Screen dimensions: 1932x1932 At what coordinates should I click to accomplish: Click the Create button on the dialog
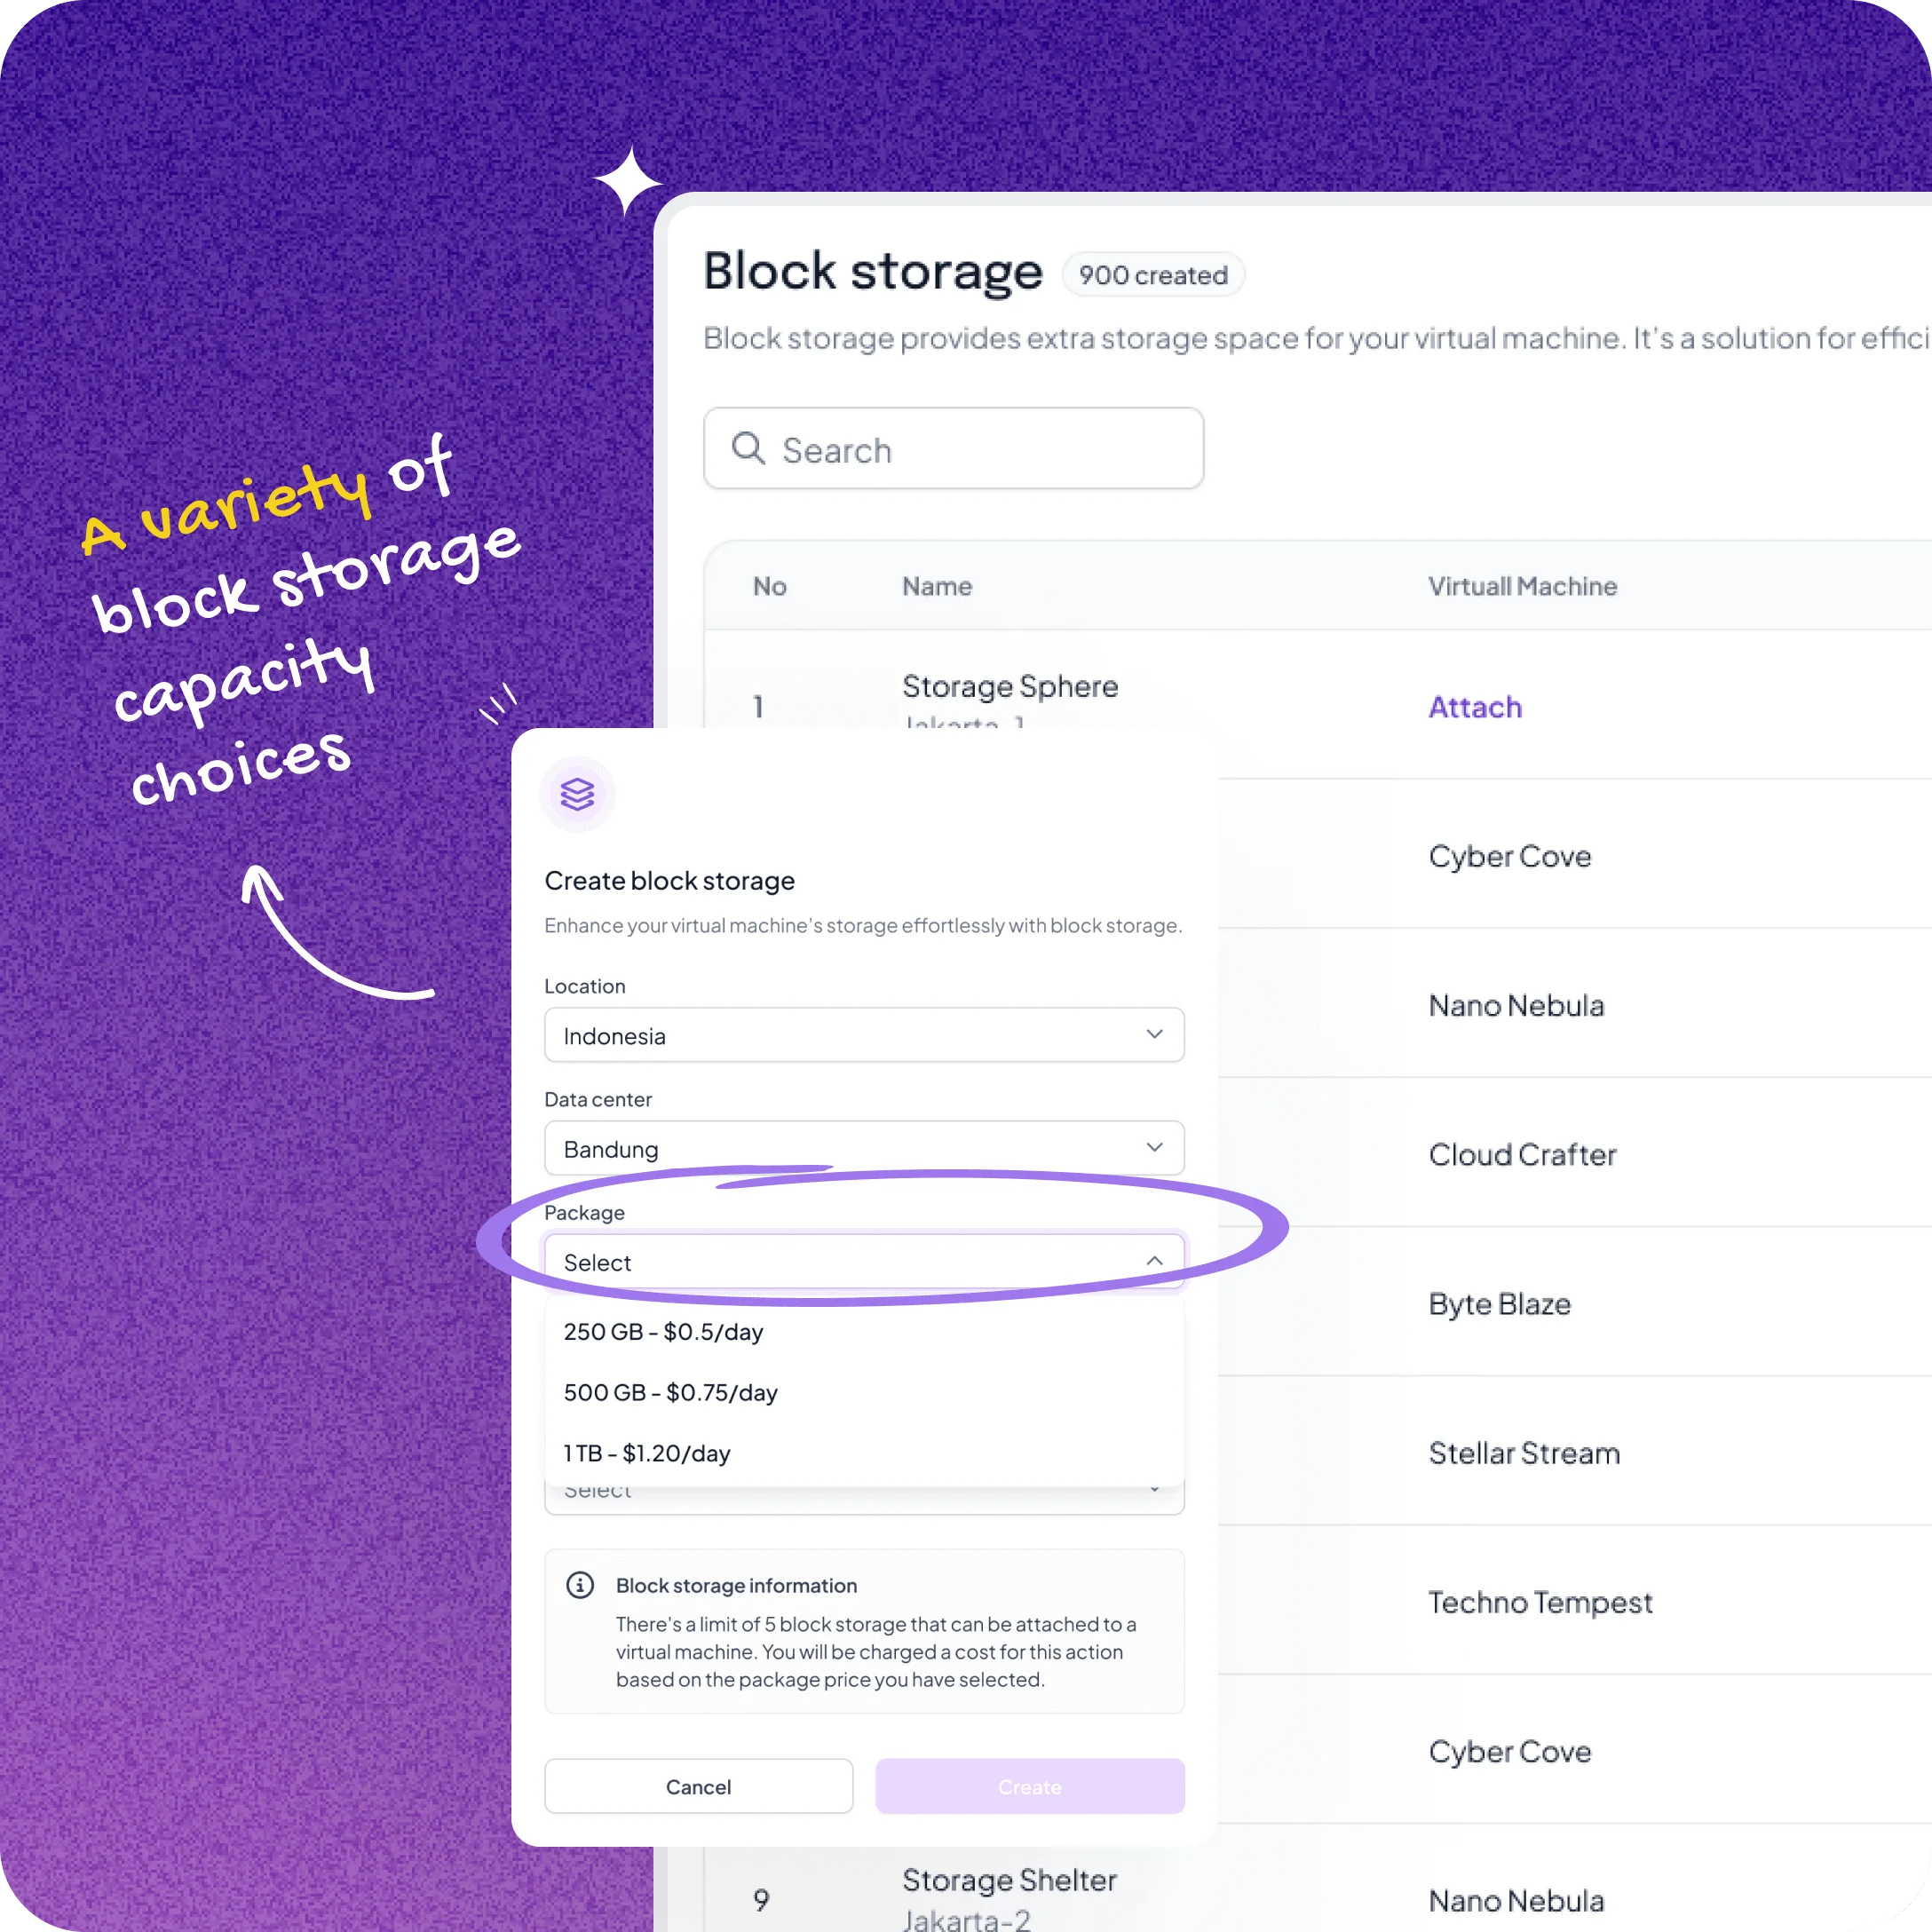(1030, 1786)
